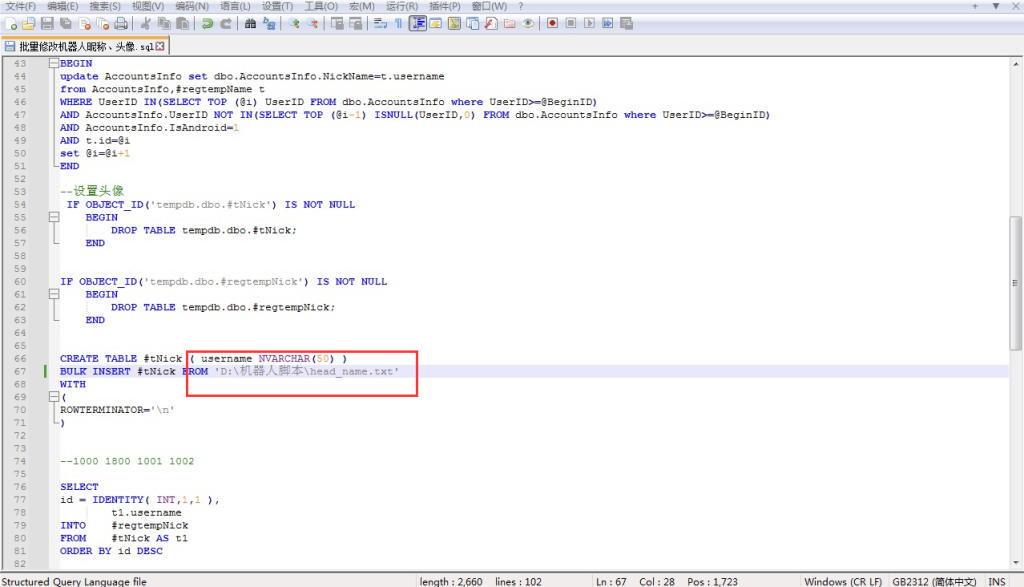The height and width of the screenshot is (587, 1024).
Task: Click the New file toolbar icon
Action: [x=9, y=23]
